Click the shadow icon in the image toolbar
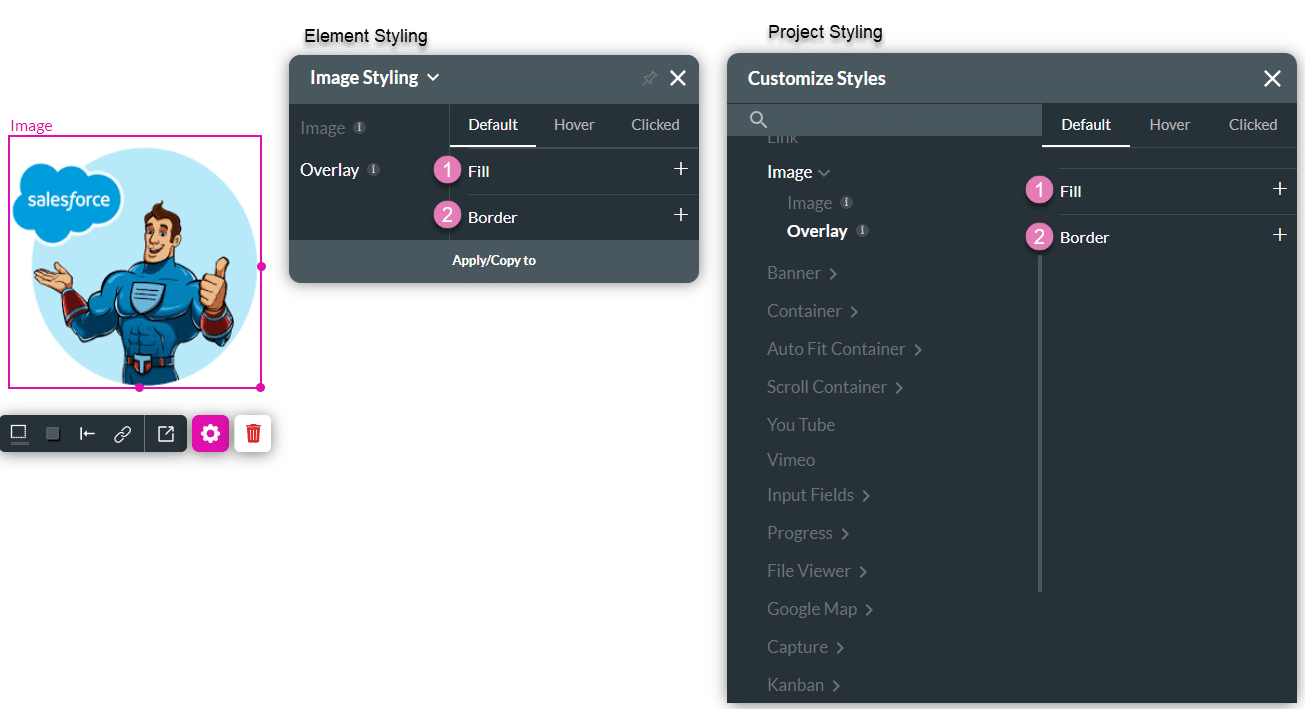The image size is (1305, 709). tap(52, 433)
